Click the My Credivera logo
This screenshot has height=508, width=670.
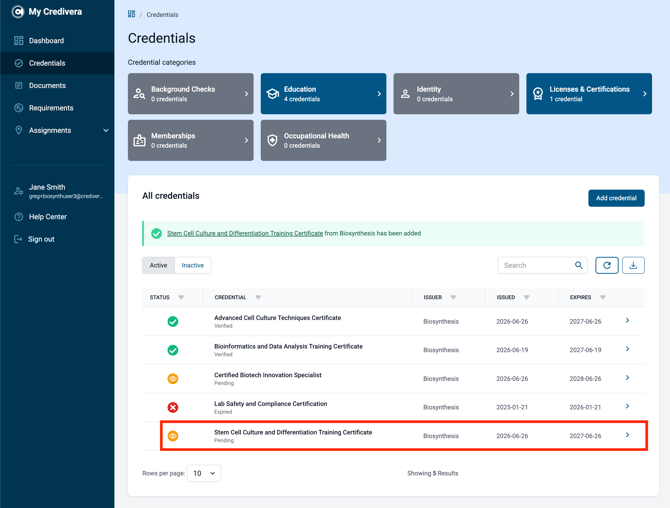click(x=46, y=12)
